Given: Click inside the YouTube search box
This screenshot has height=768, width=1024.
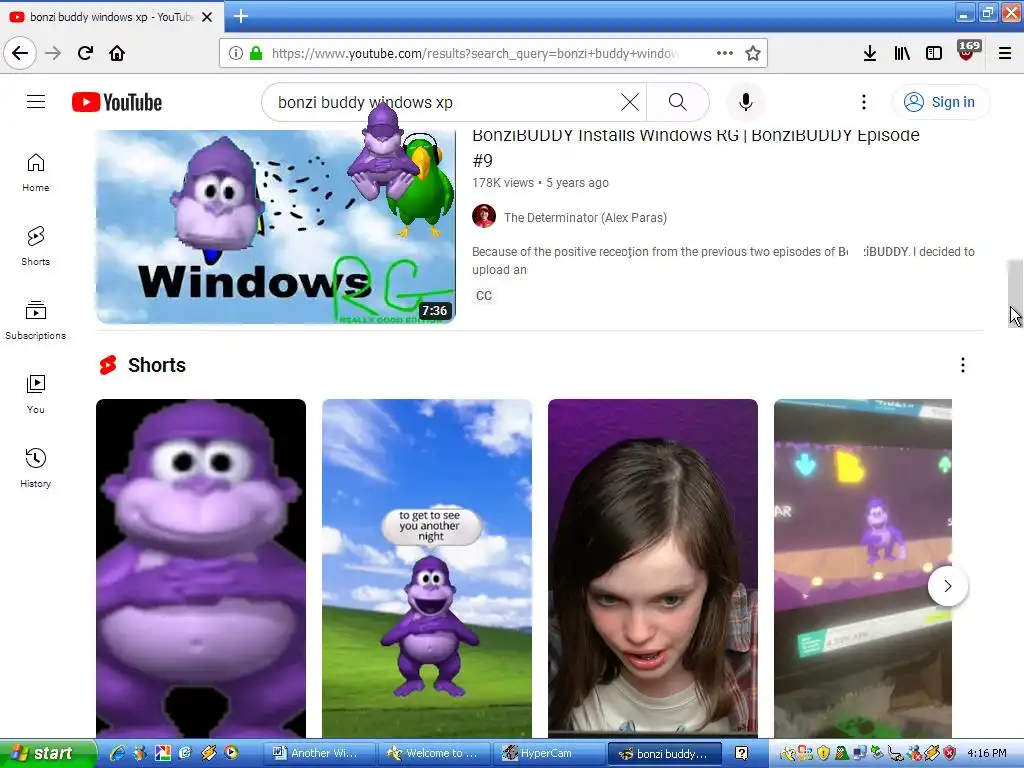Looking at the screenshot, I should click(444, 102).
